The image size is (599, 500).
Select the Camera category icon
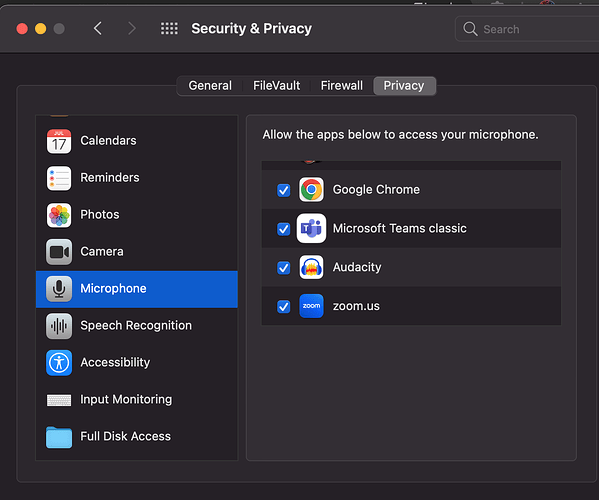pos(59,252)
